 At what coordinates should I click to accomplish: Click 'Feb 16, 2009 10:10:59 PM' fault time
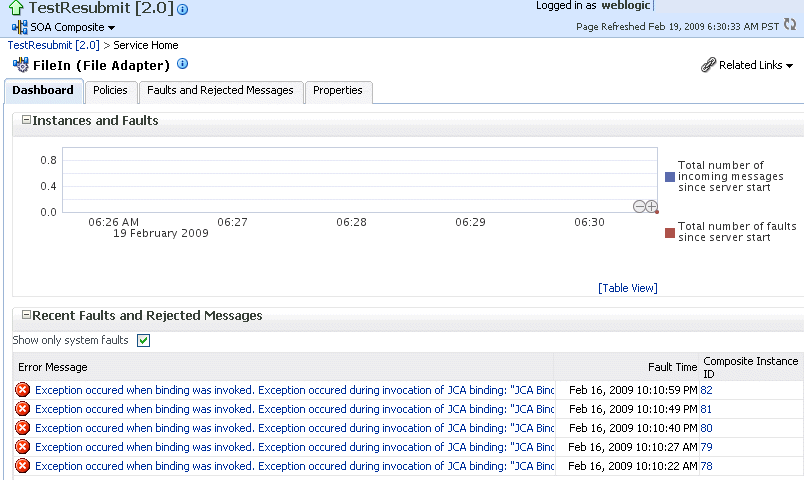pyautogui.click(x=633, y=390)
